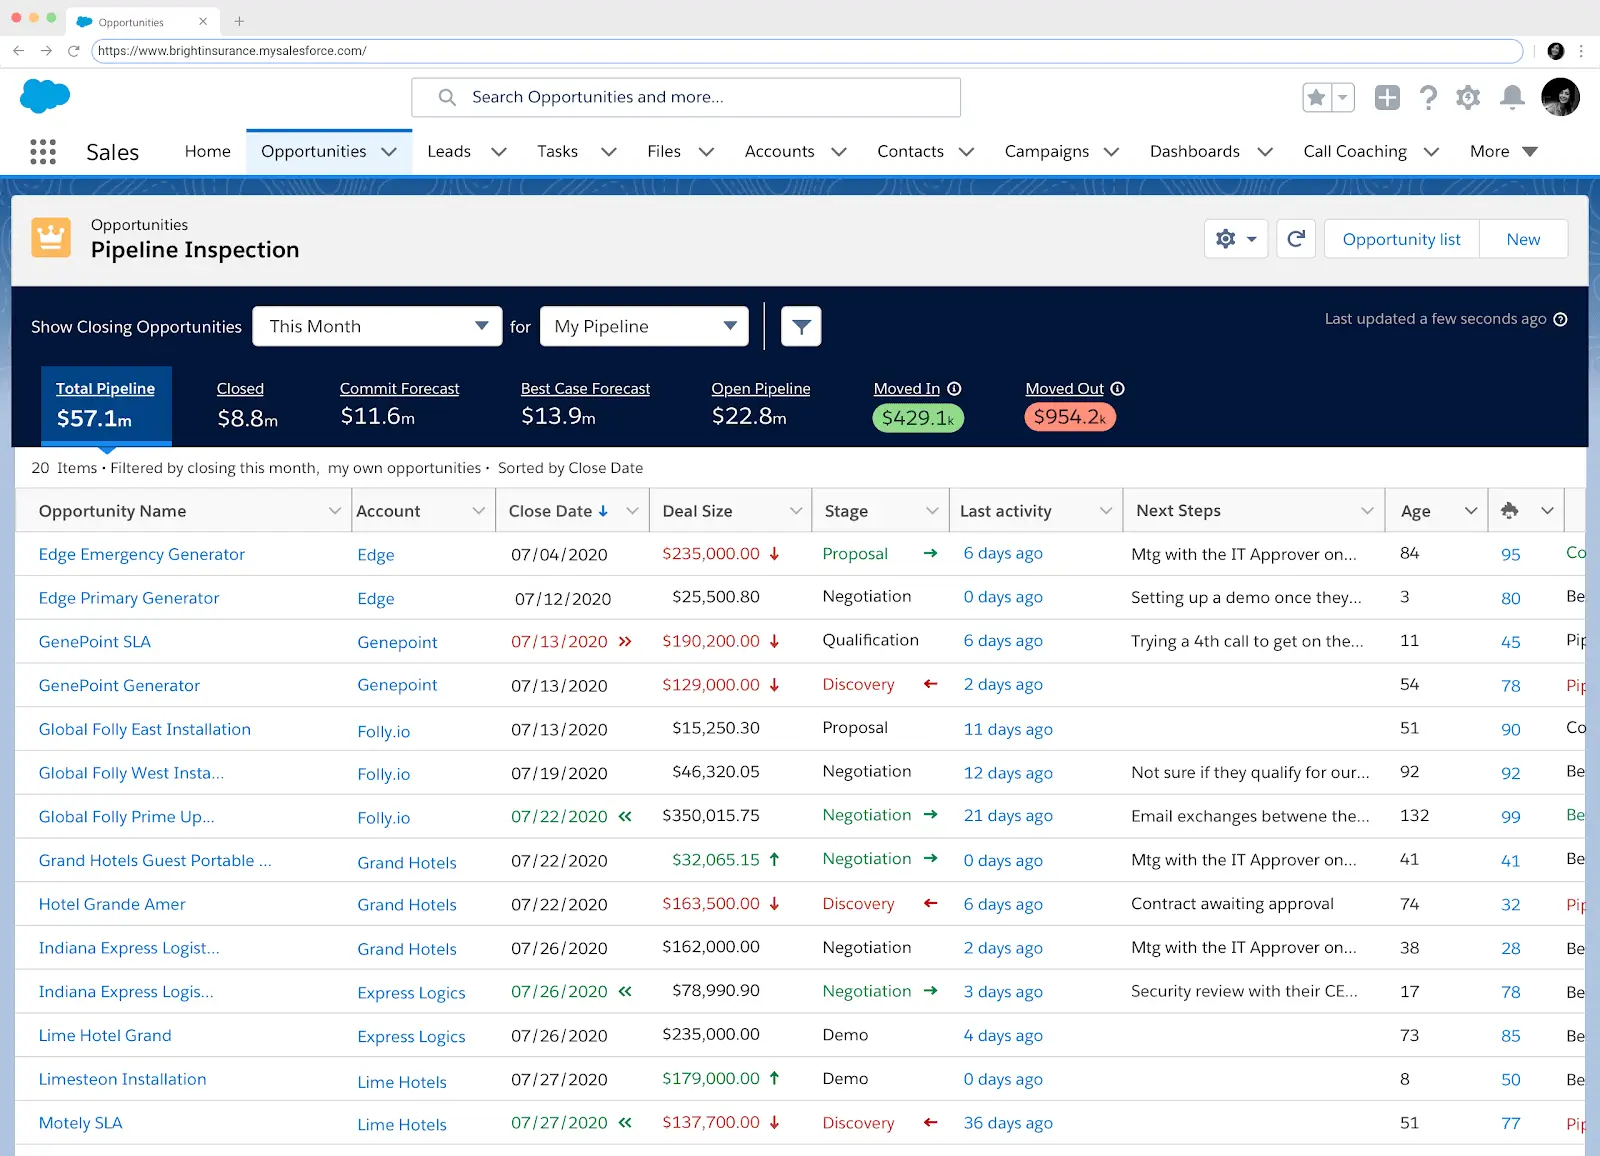This screenshot has width=1600, height=1156.
Task: Open your profile avatar photo
Action: coord(1560,97)
